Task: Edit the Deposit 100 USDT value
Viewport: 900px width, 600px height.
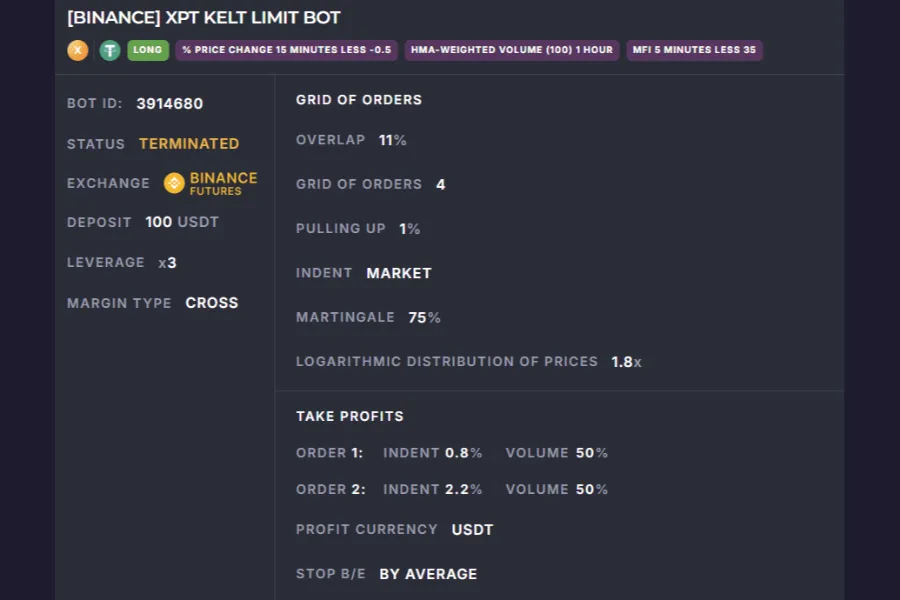Action: pos(182,222)
